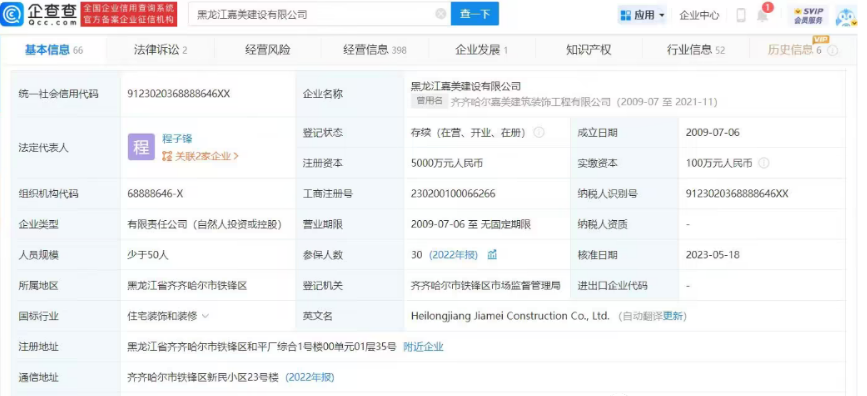This screenshot has width=867, height=396.
Task: Open the mobile phone icon in the header
Action: (741, 15)
